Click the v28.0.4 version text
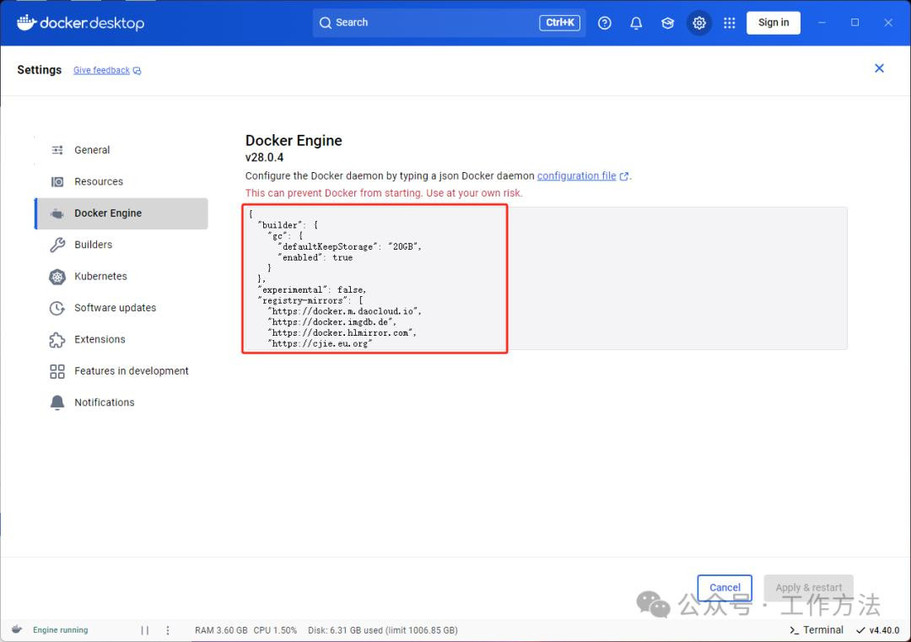Viewport: 911px width, 642px height. point(264,157)
